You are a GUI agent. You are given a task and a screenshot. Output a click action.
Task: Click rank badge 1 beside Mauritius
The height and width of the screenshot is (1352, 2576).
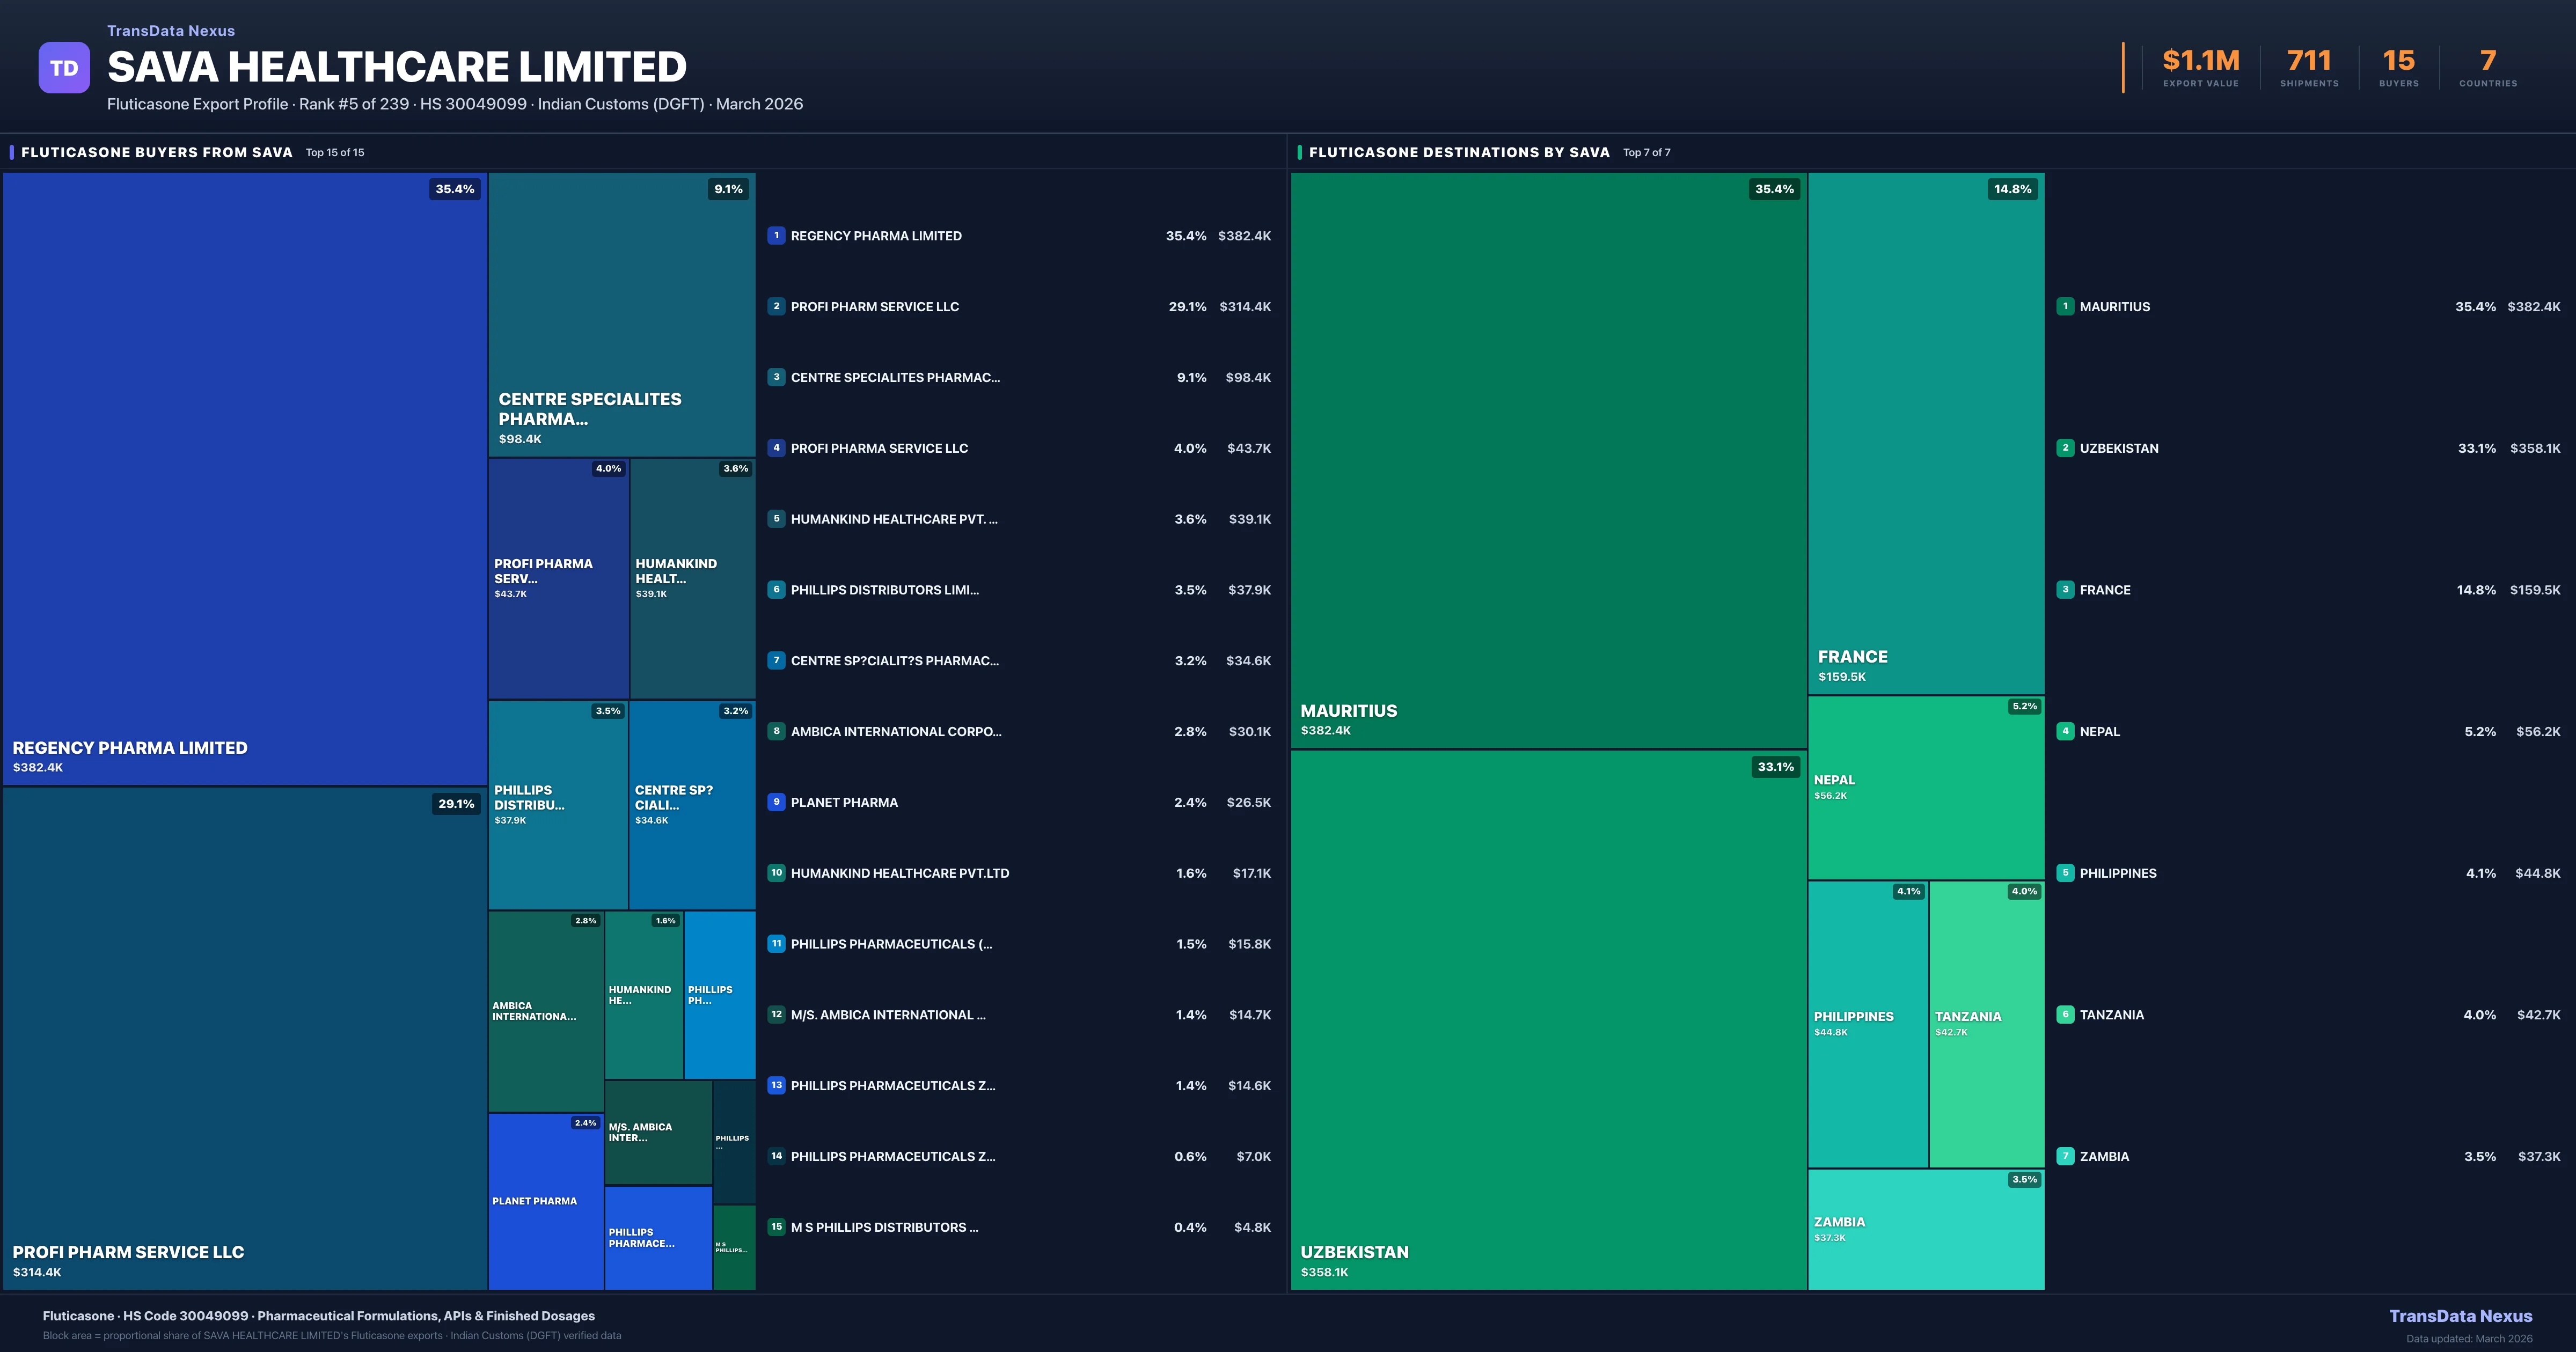[2065, 307]
